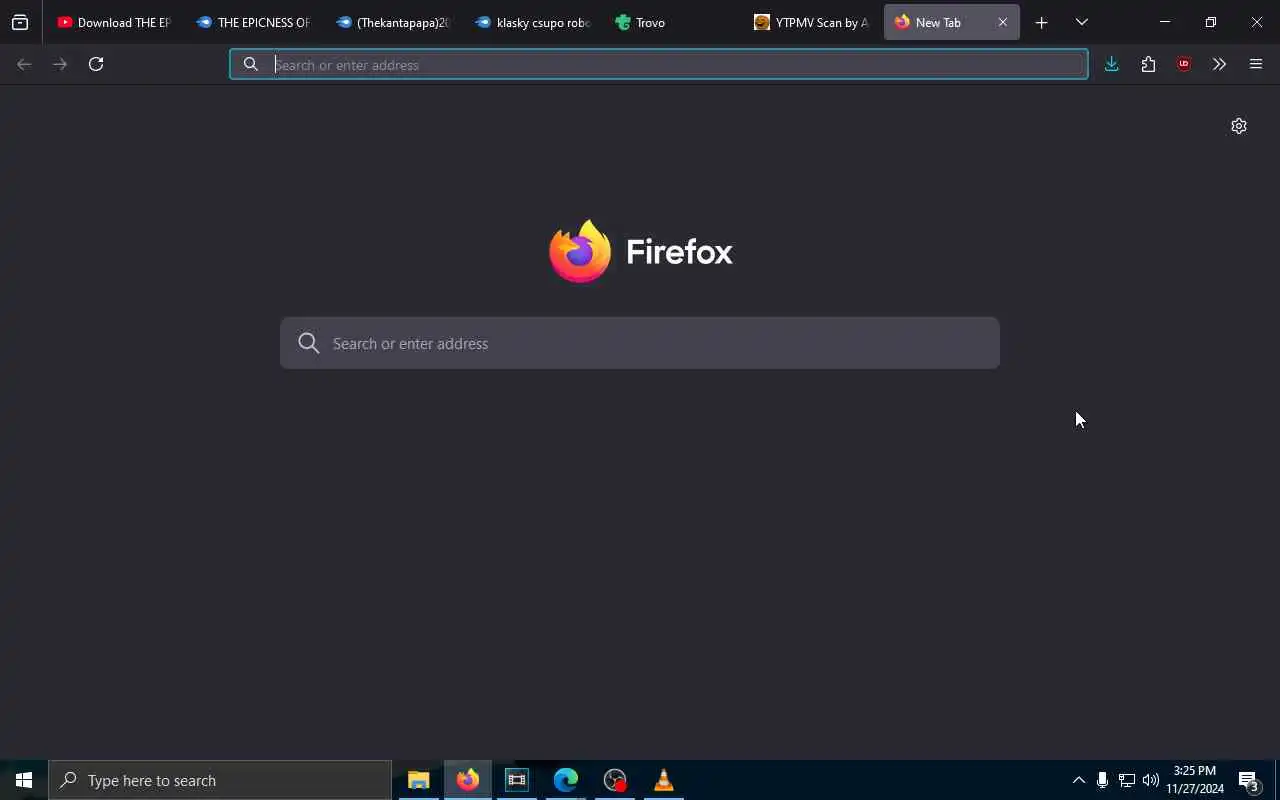Launch Microsoft Edge from taskbar
This screenshot has width=1280, height=800.
point(566,780)
